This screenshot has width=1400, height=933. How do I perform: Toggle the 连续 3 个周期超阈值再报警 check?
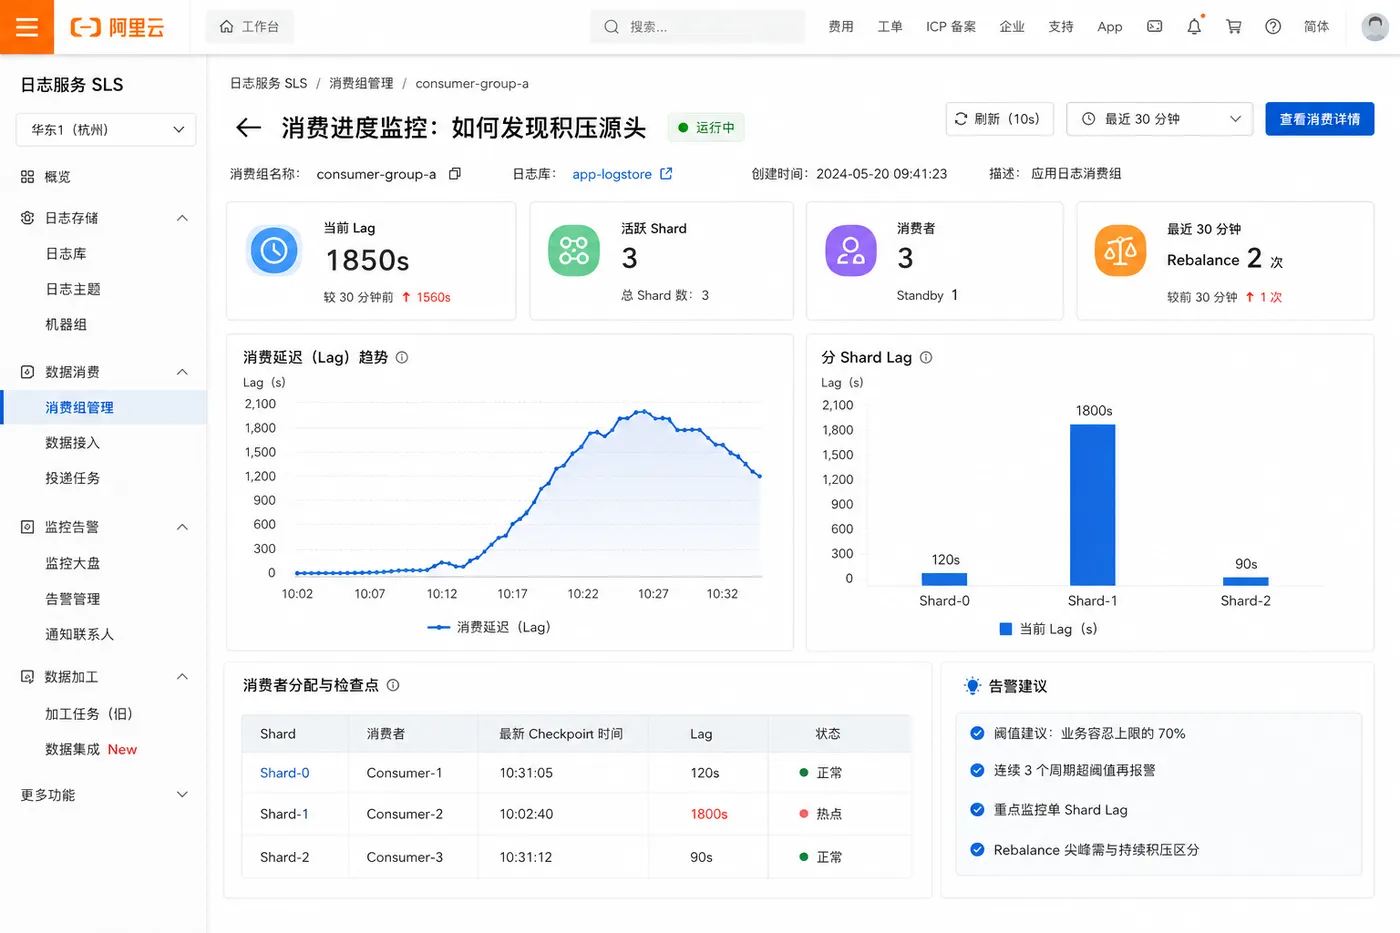tap(977, 770)
